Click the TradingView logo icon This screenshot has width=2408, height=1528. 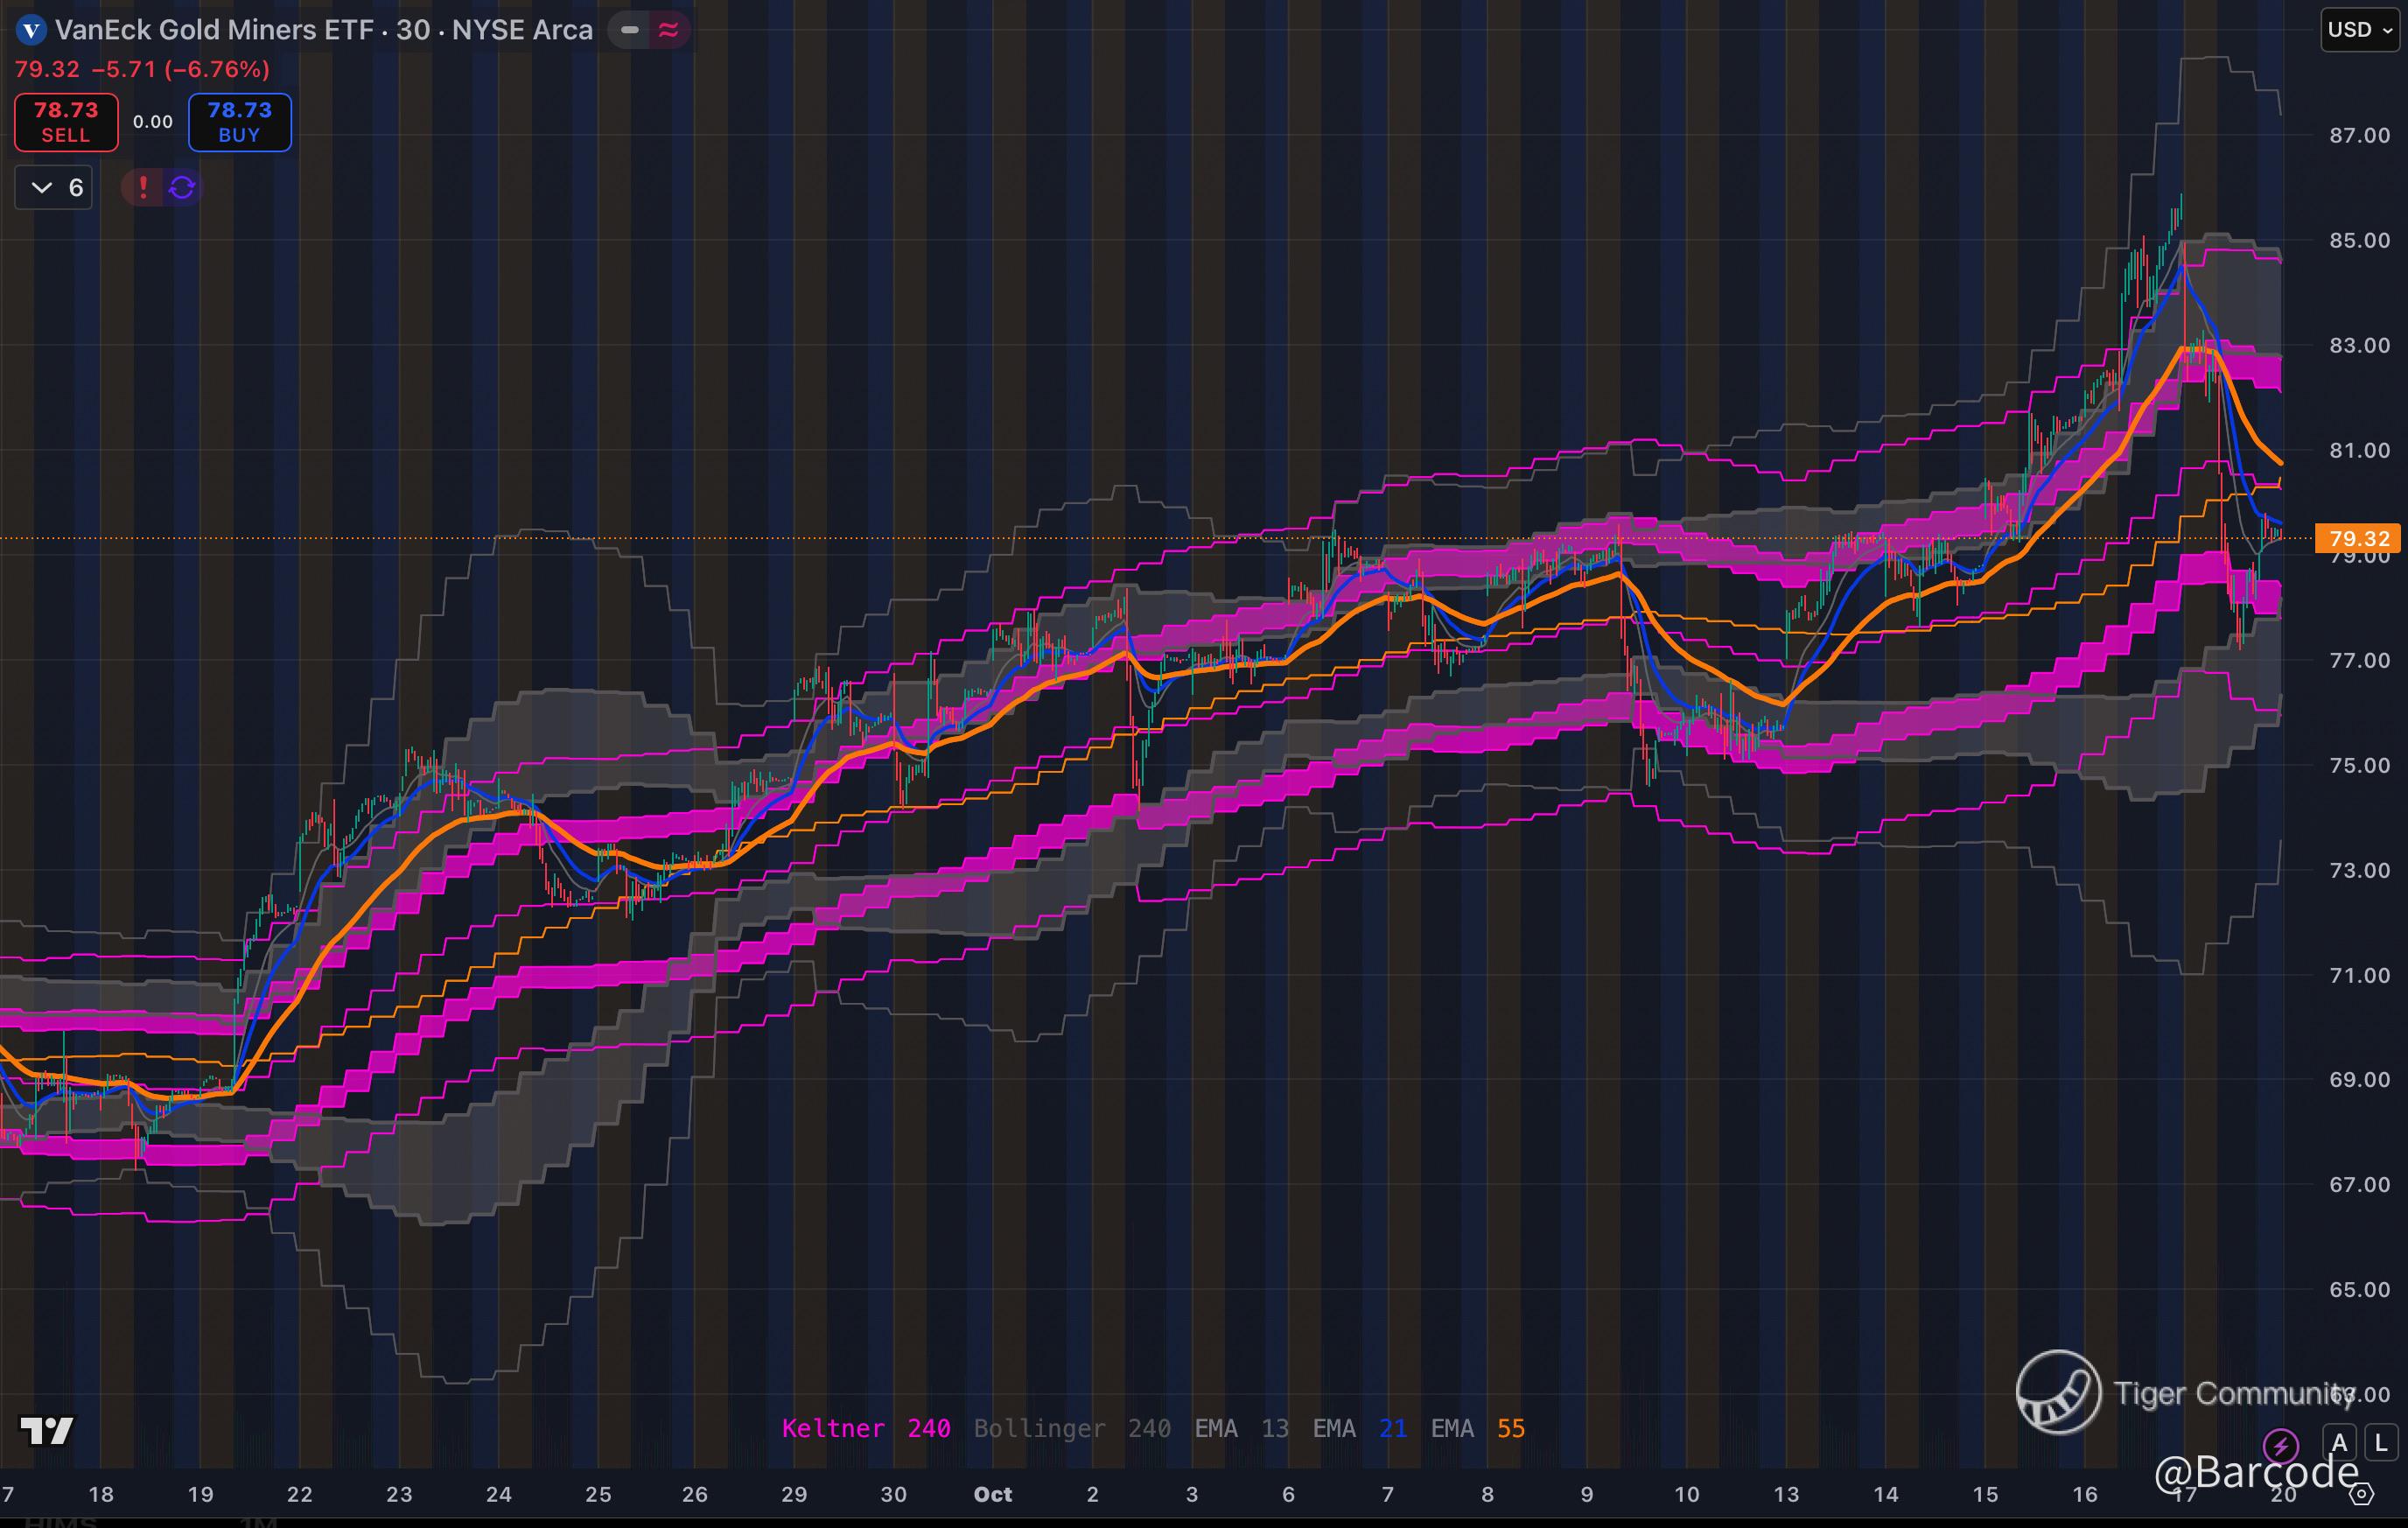[47, 1431]
